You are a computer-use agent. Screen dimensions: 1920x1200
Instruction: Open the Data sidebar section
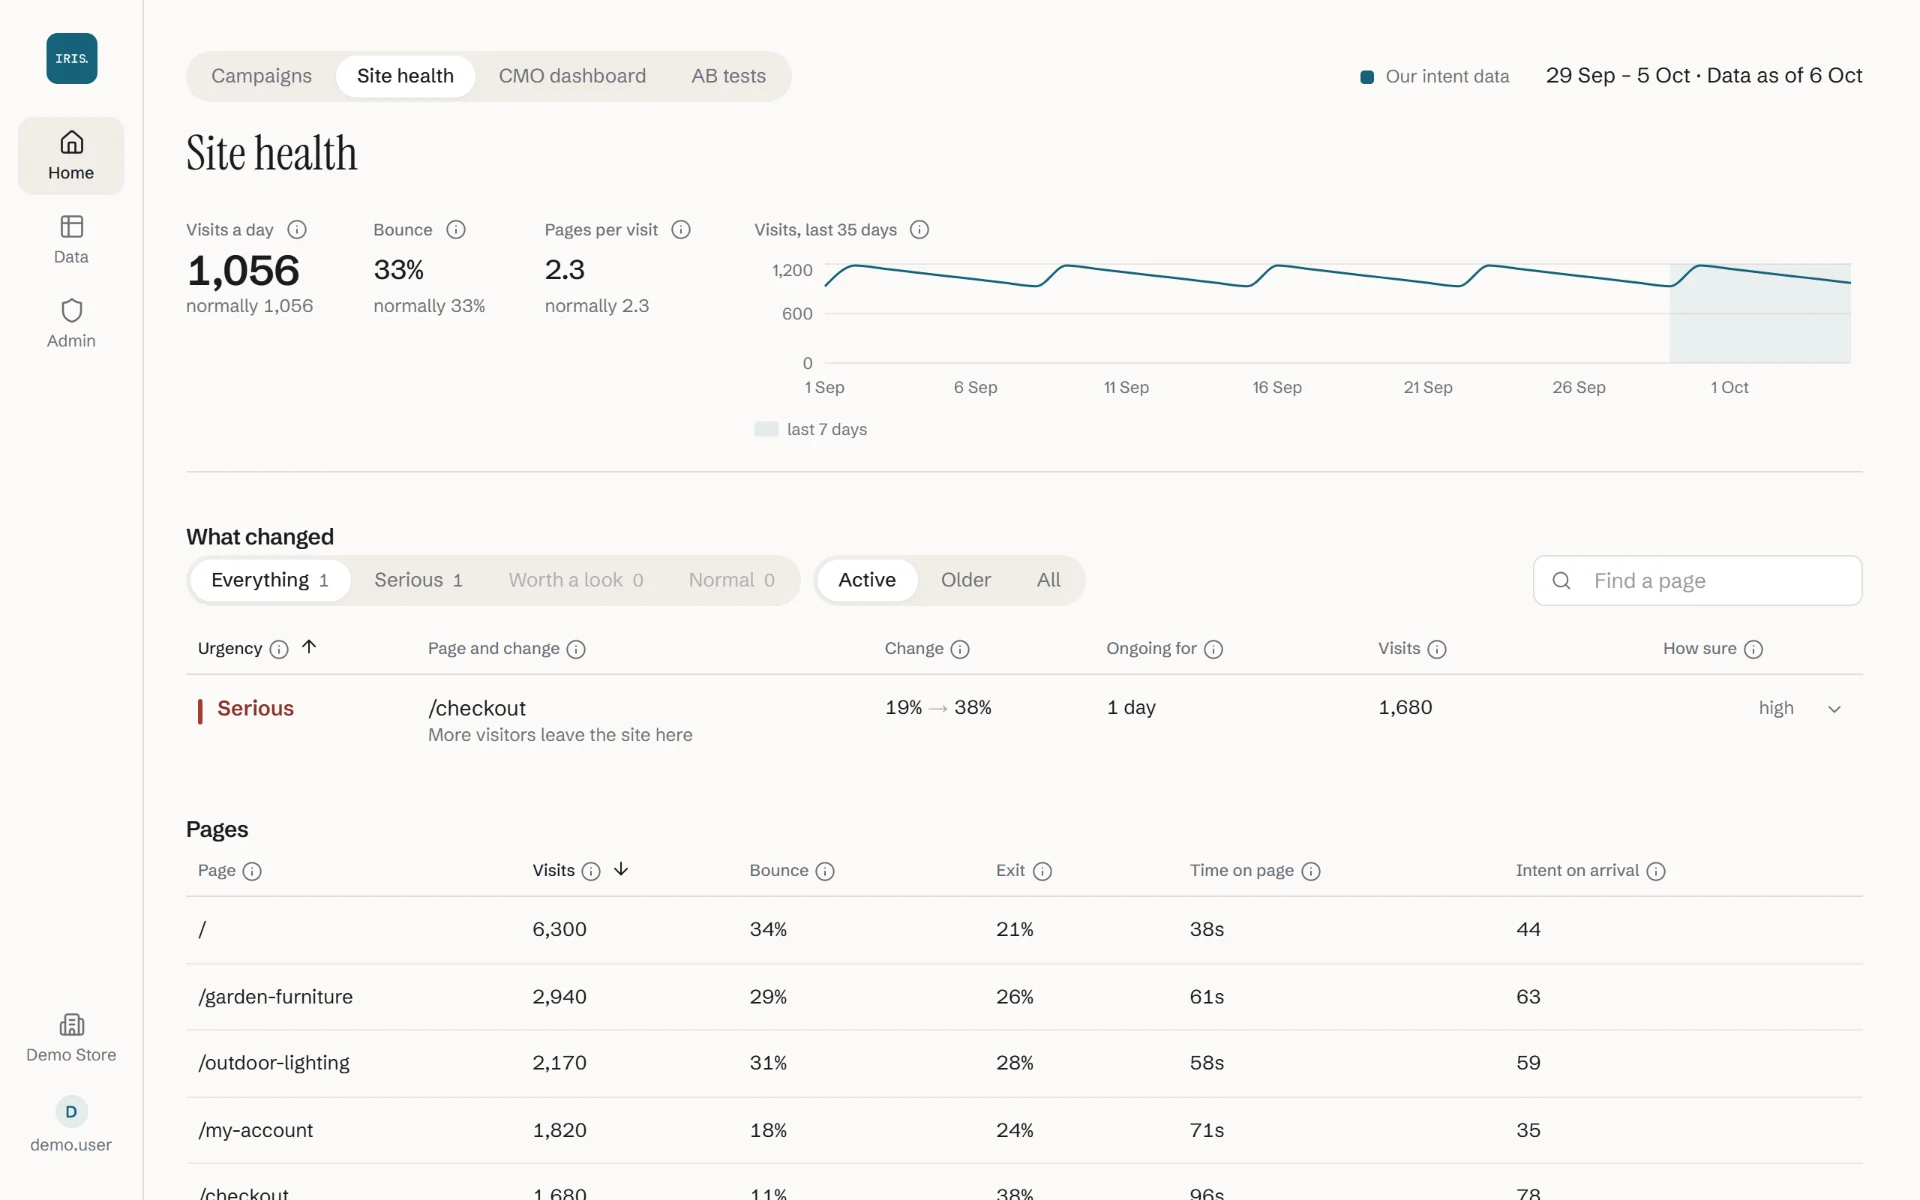coord(71,240)
